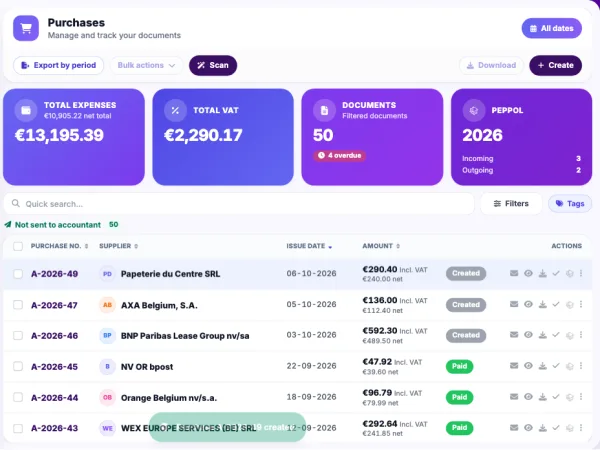The image size is (600, 450).
Task: Open more options for A-2026-43
Action: (581, 427)
